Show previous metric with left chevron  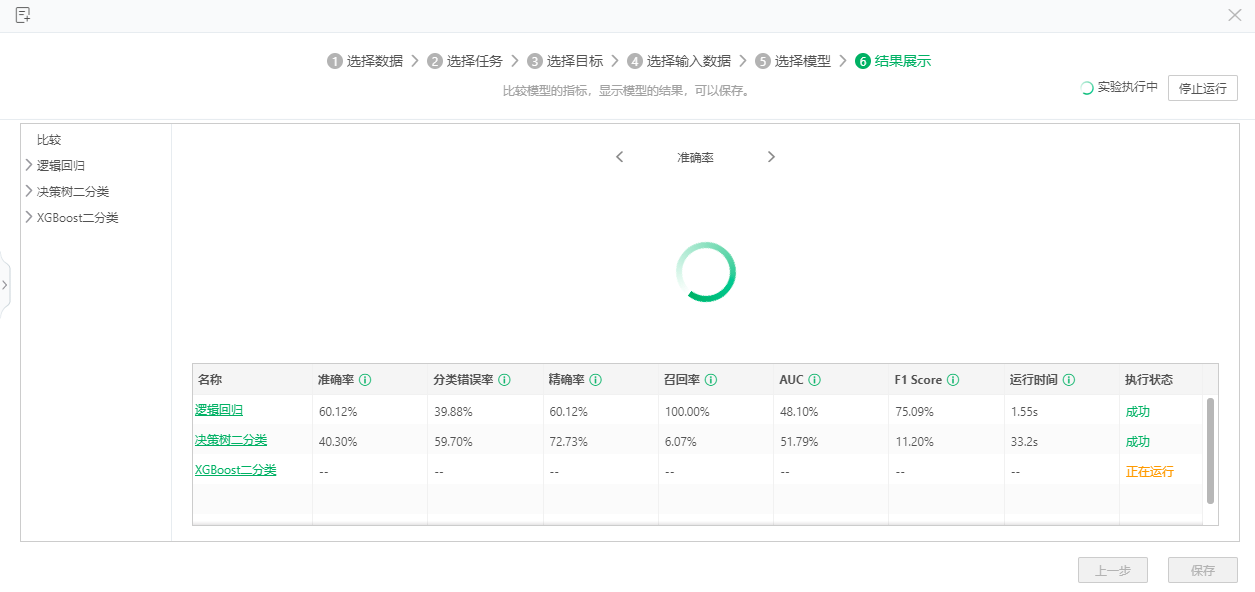coord(620,157)
